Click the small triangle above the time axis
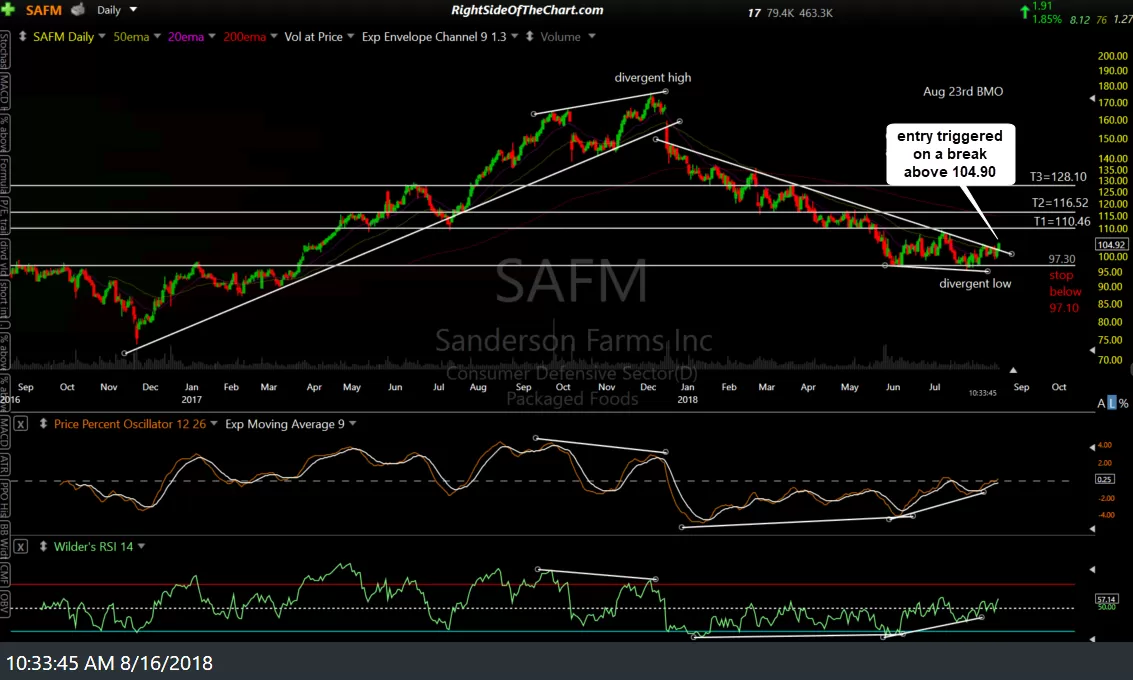Screen dimensions: 1133x680 pos(1013,370)
